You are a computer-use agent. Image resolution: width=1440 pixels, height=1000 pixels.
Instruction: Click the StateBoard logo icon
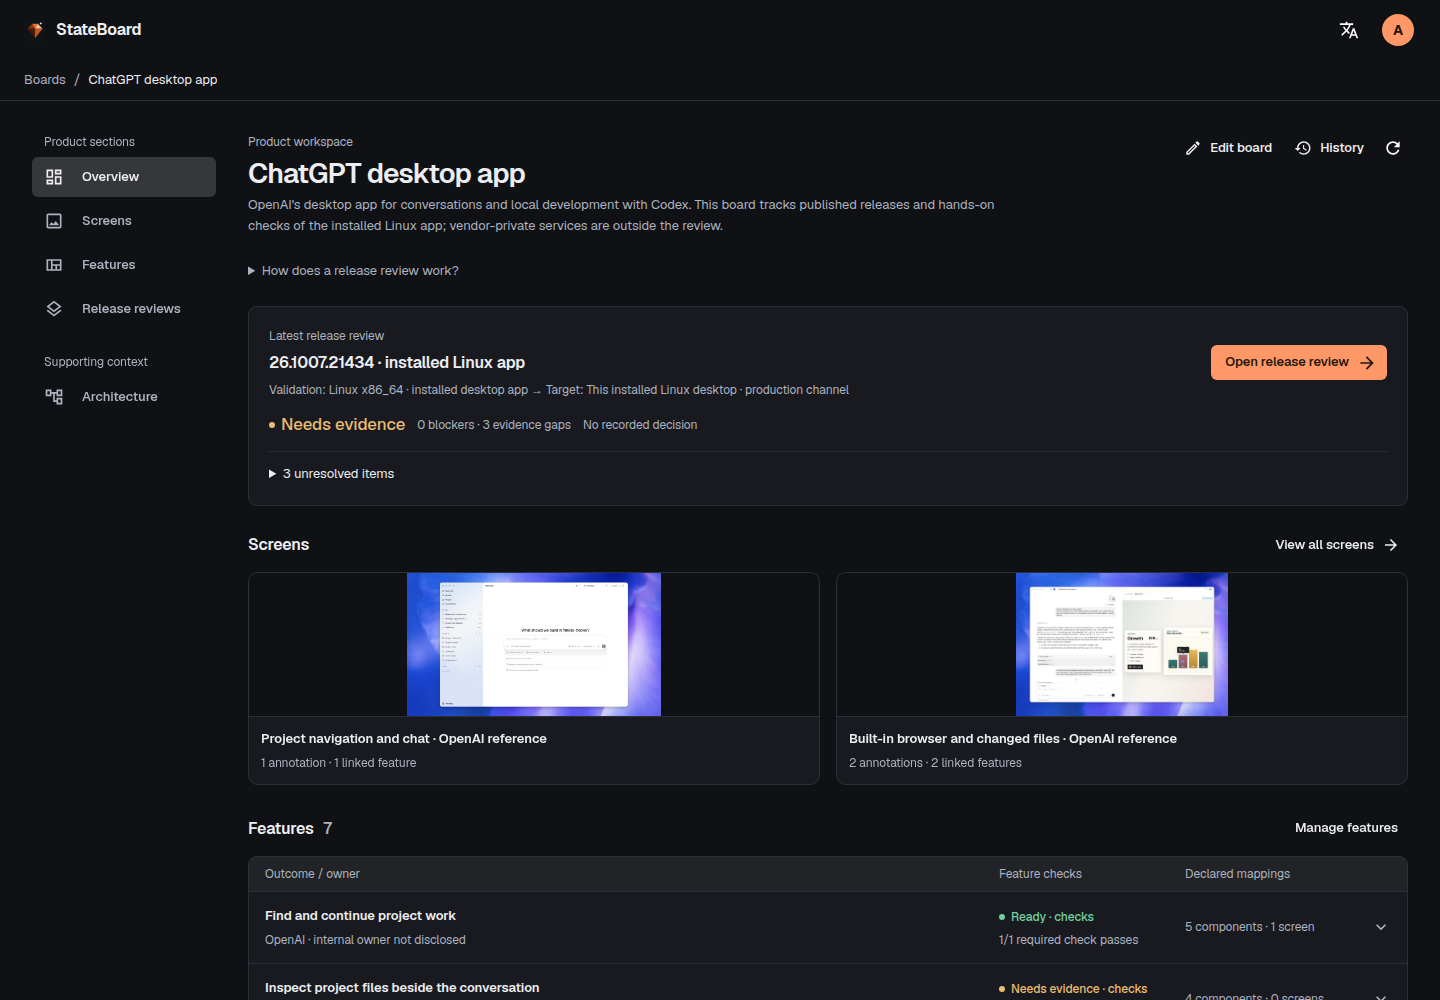point(36,30)
